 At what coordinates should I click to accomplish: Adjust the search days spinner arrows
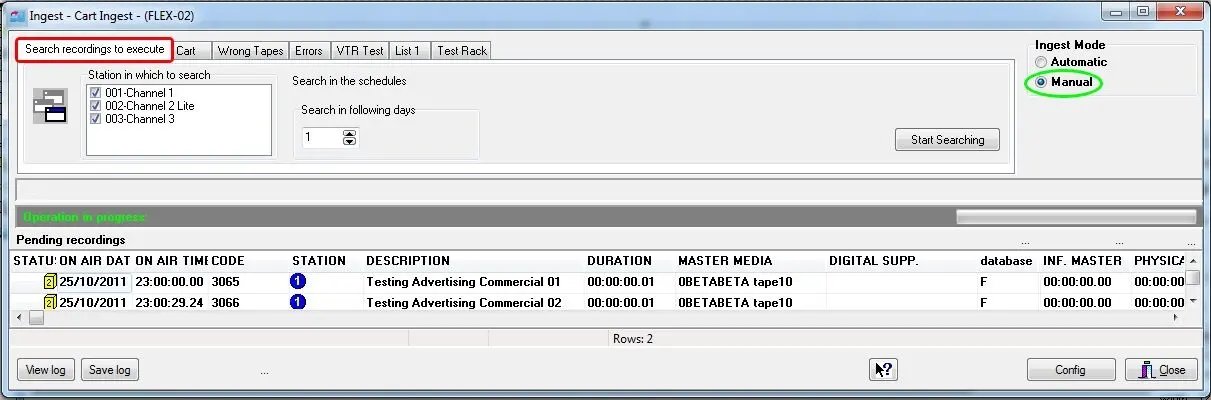coord(349,138)
